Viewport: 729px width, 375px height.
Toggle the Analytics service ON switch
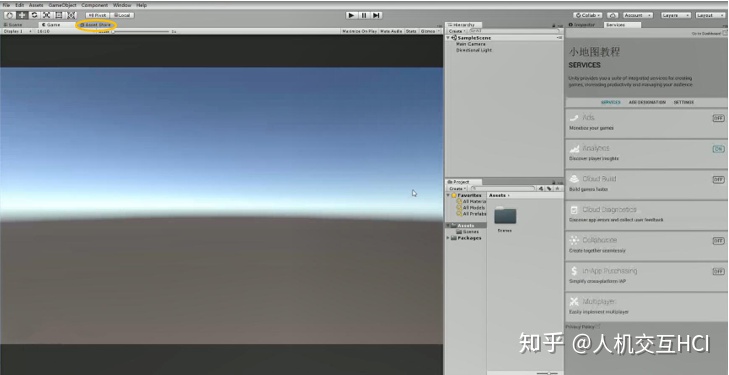click(x=718, y=149)
